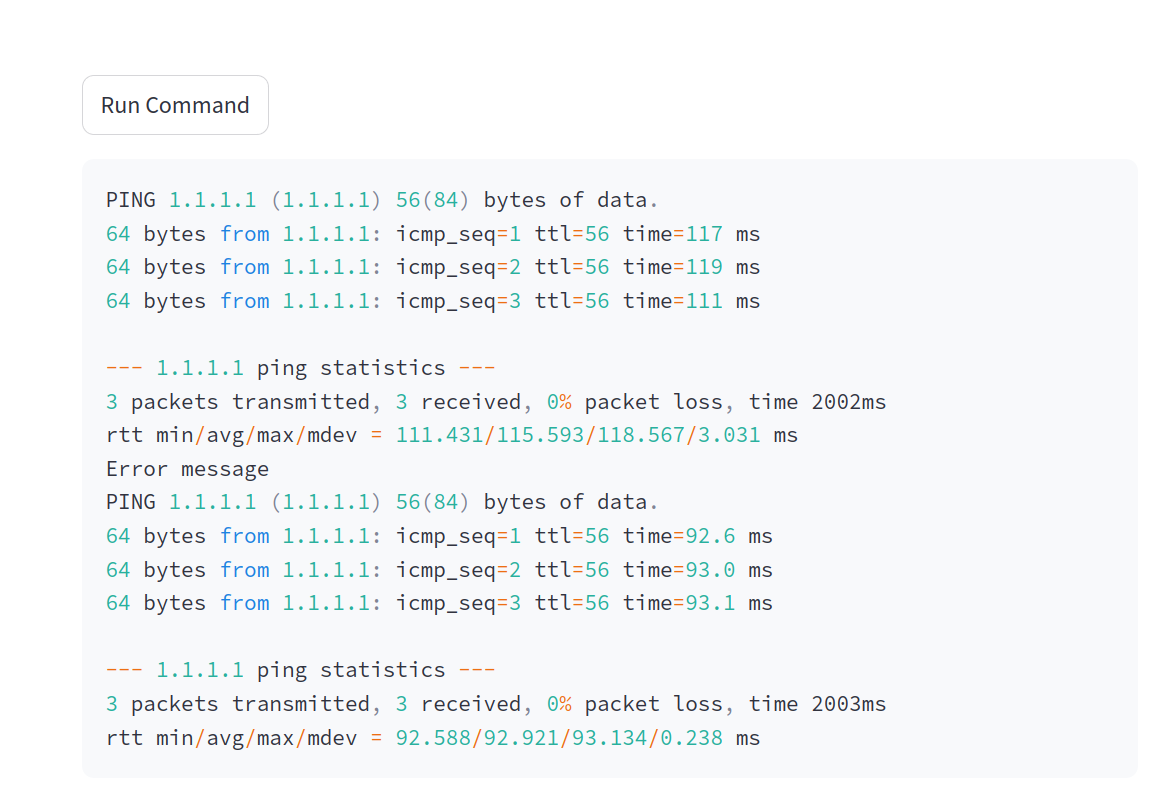Image resolution: width=1163 pixels, height=810 pixels.
Task: Click the Error message text line
Action: click(188, 469)
